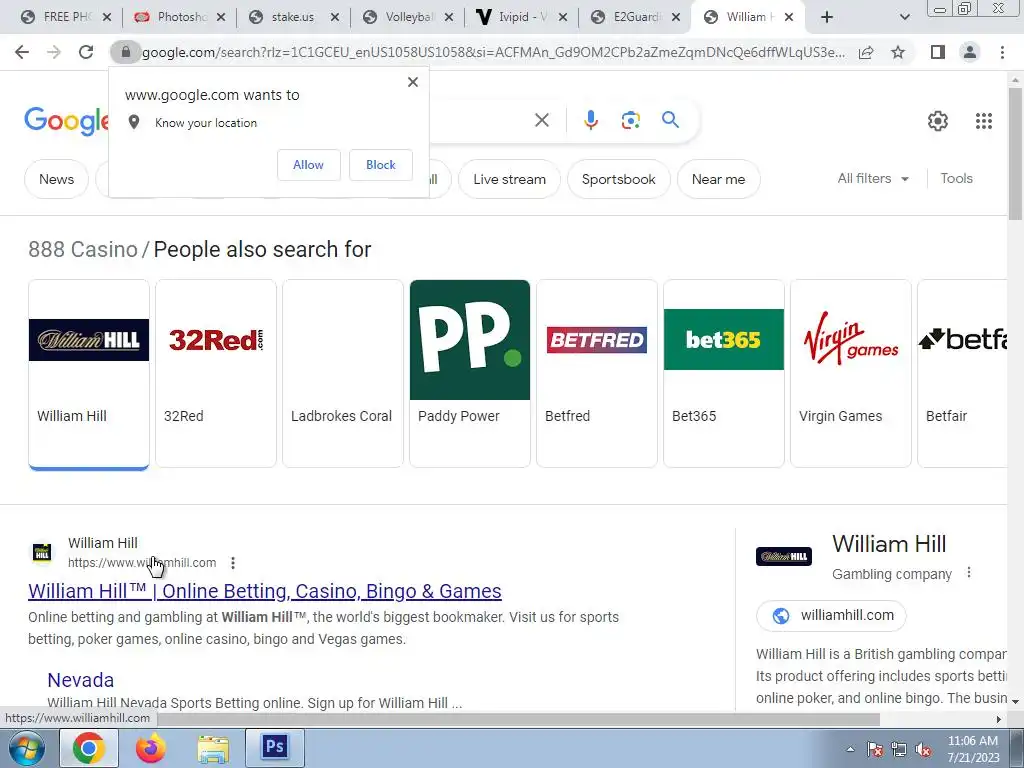The width and height of the screenshot is (1024, 768).
Task: Bookmark this page with star icon
Action: click(x=898, y=52)
